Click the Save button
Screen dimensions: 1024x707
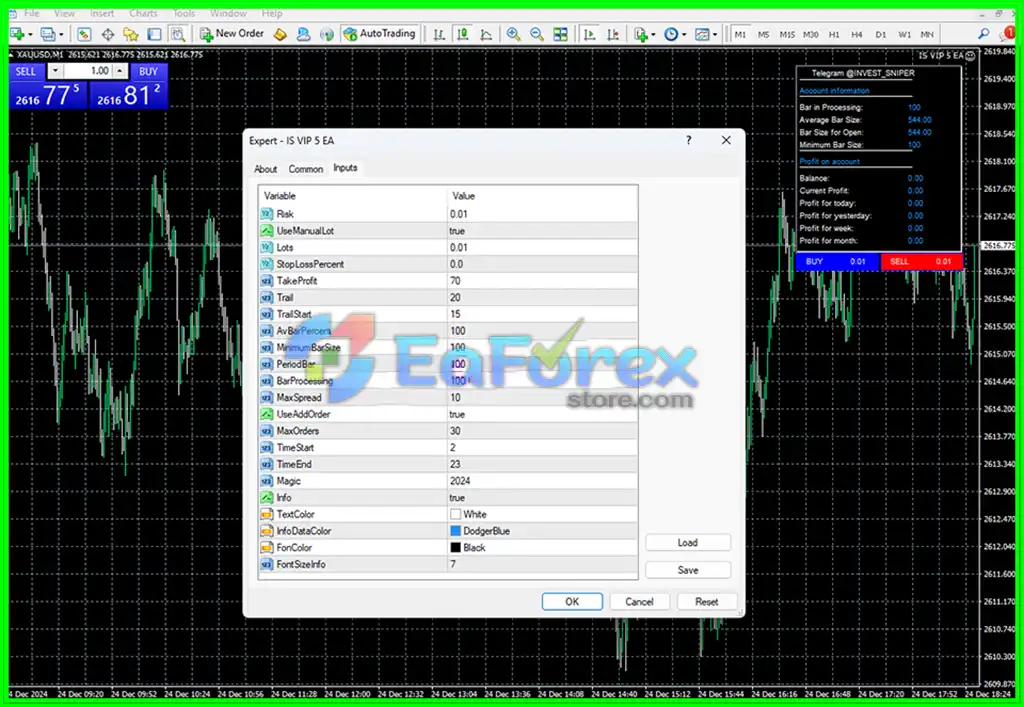click(688, 570)
